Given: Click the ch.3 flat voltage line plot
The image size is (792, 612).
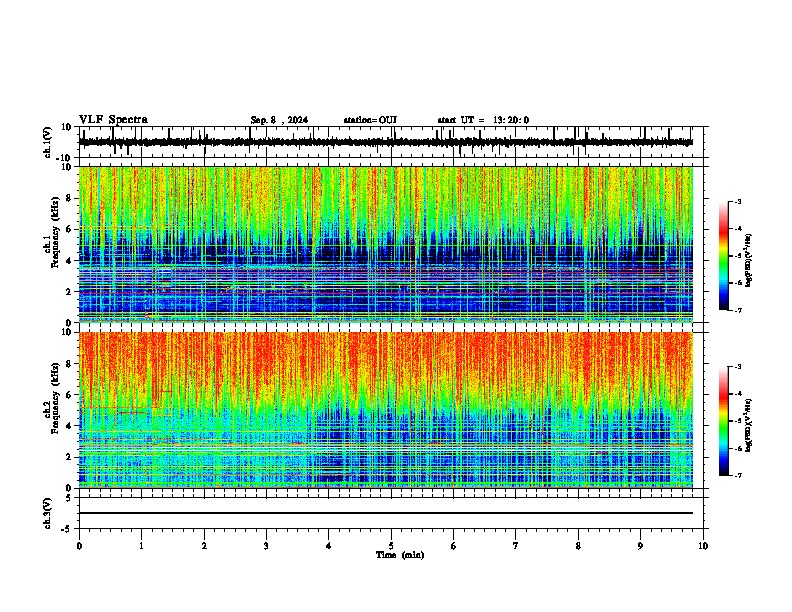Looking at the screenshot, I should 385,513.
